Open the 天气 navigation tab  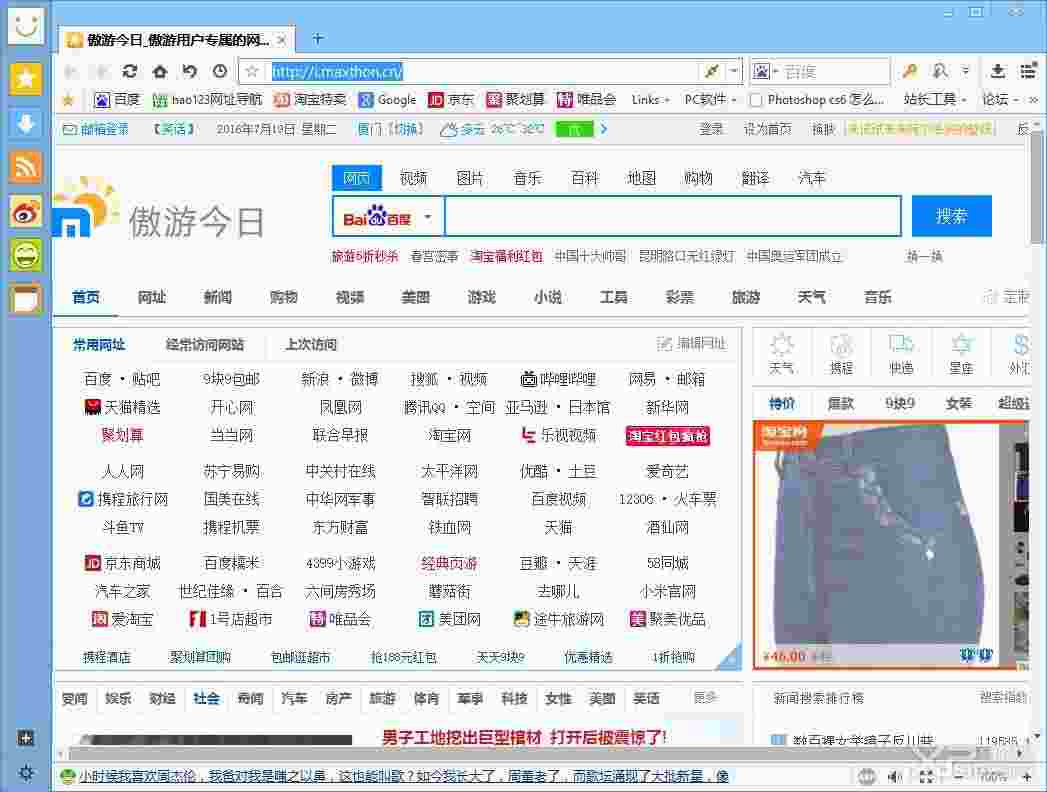(x=811, y=297)
